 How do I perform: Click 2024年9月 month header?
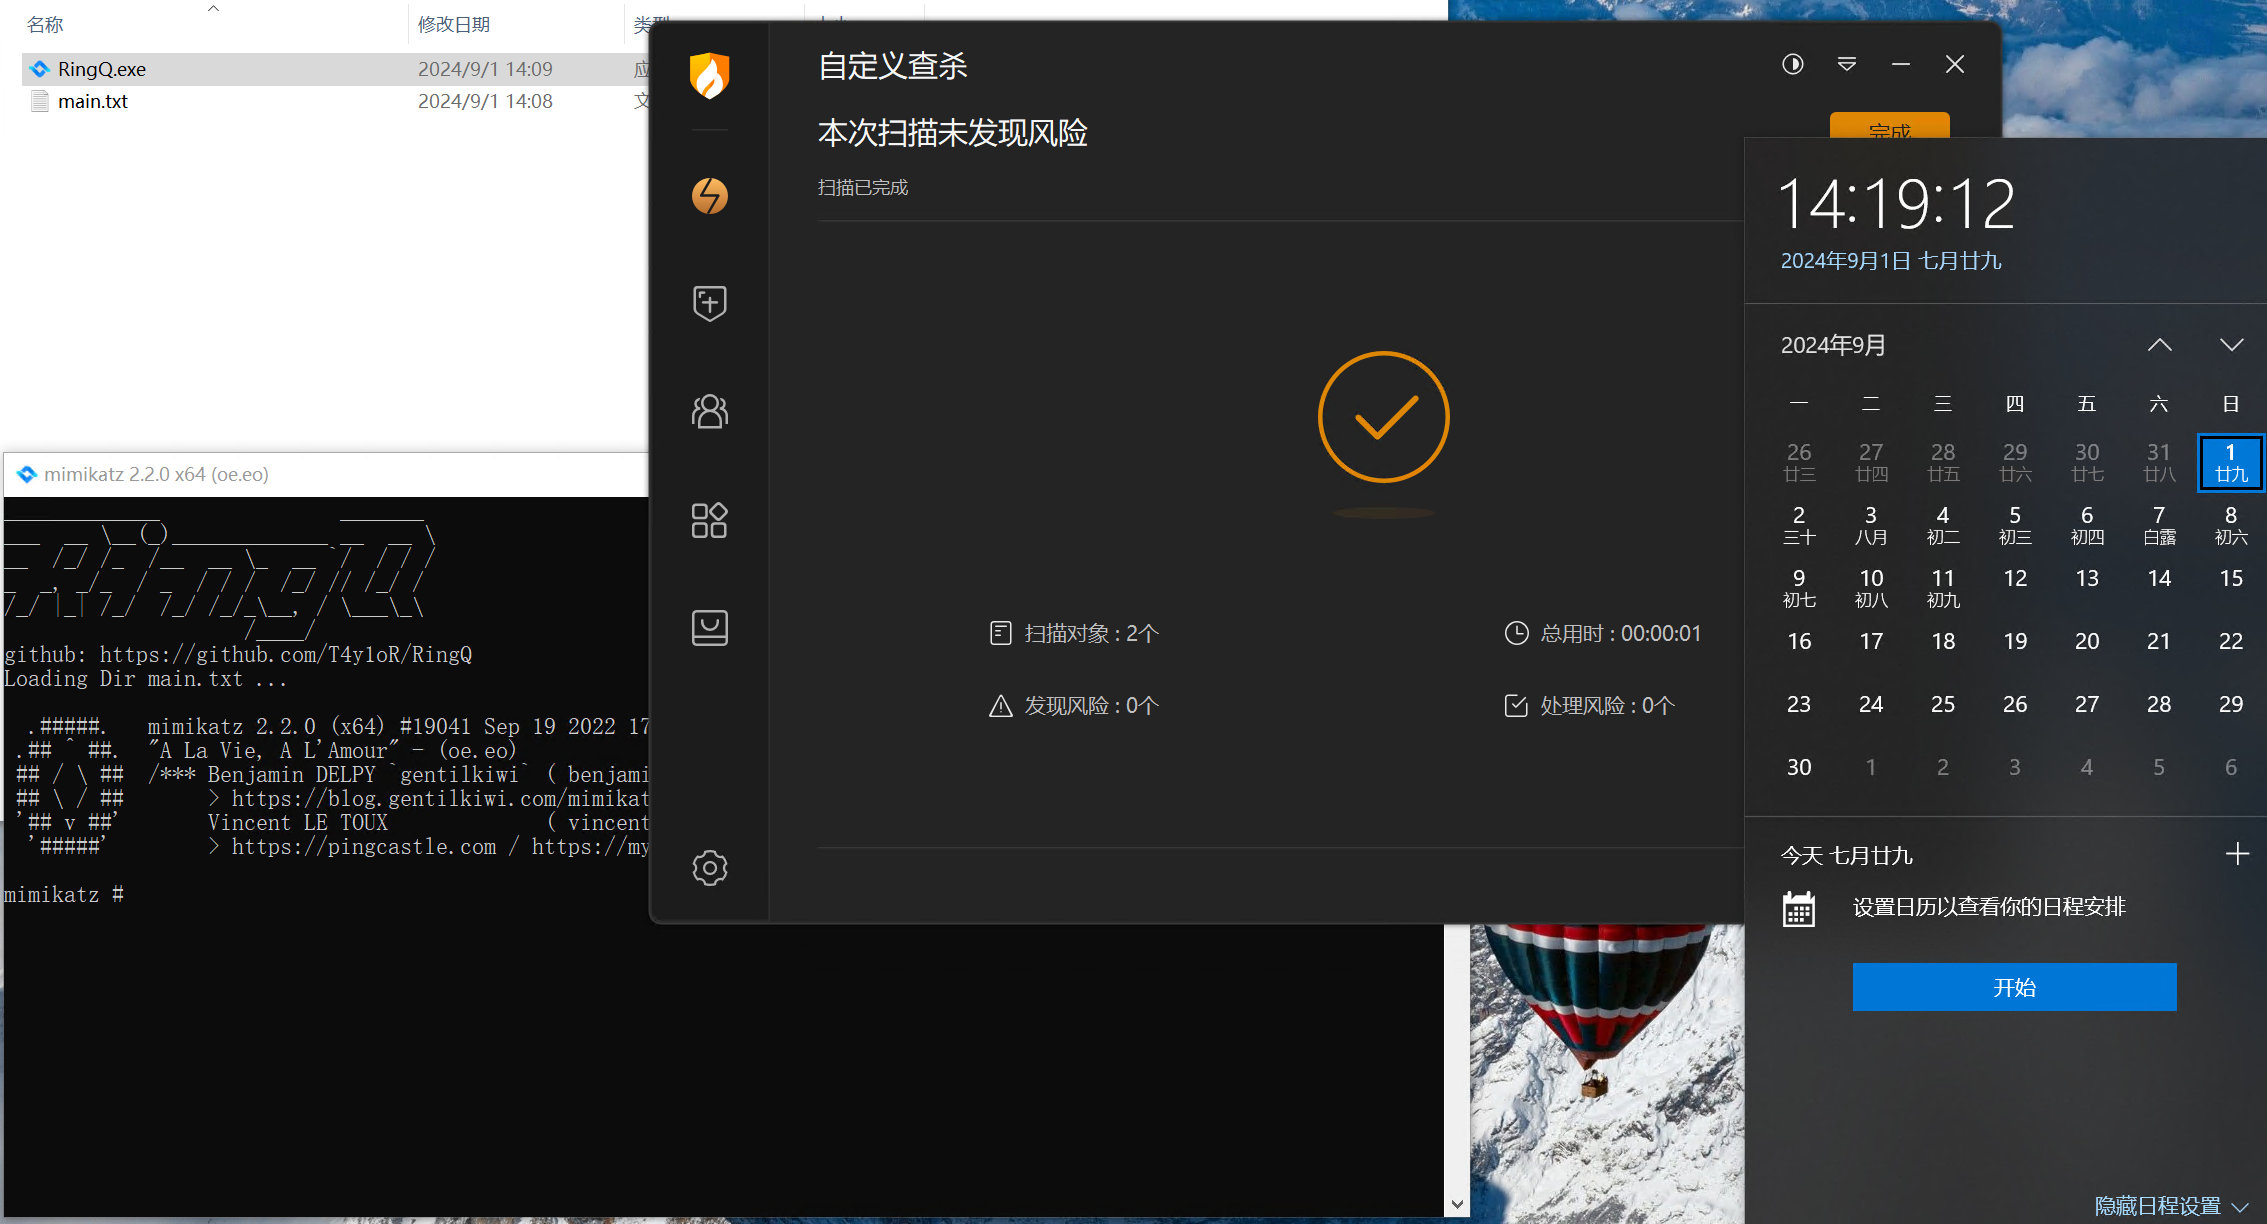pos(1833,345)
